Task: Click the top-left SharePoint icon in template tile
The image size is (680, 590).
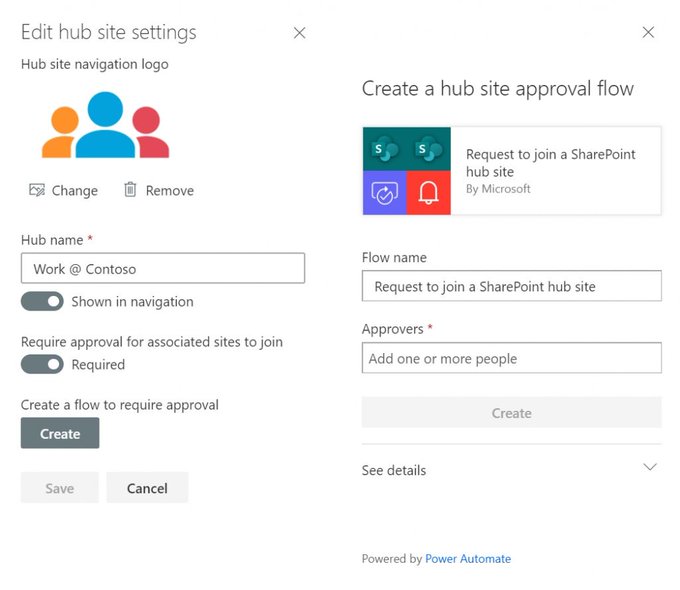Action: pyautogui.click(x=385, y=149)
